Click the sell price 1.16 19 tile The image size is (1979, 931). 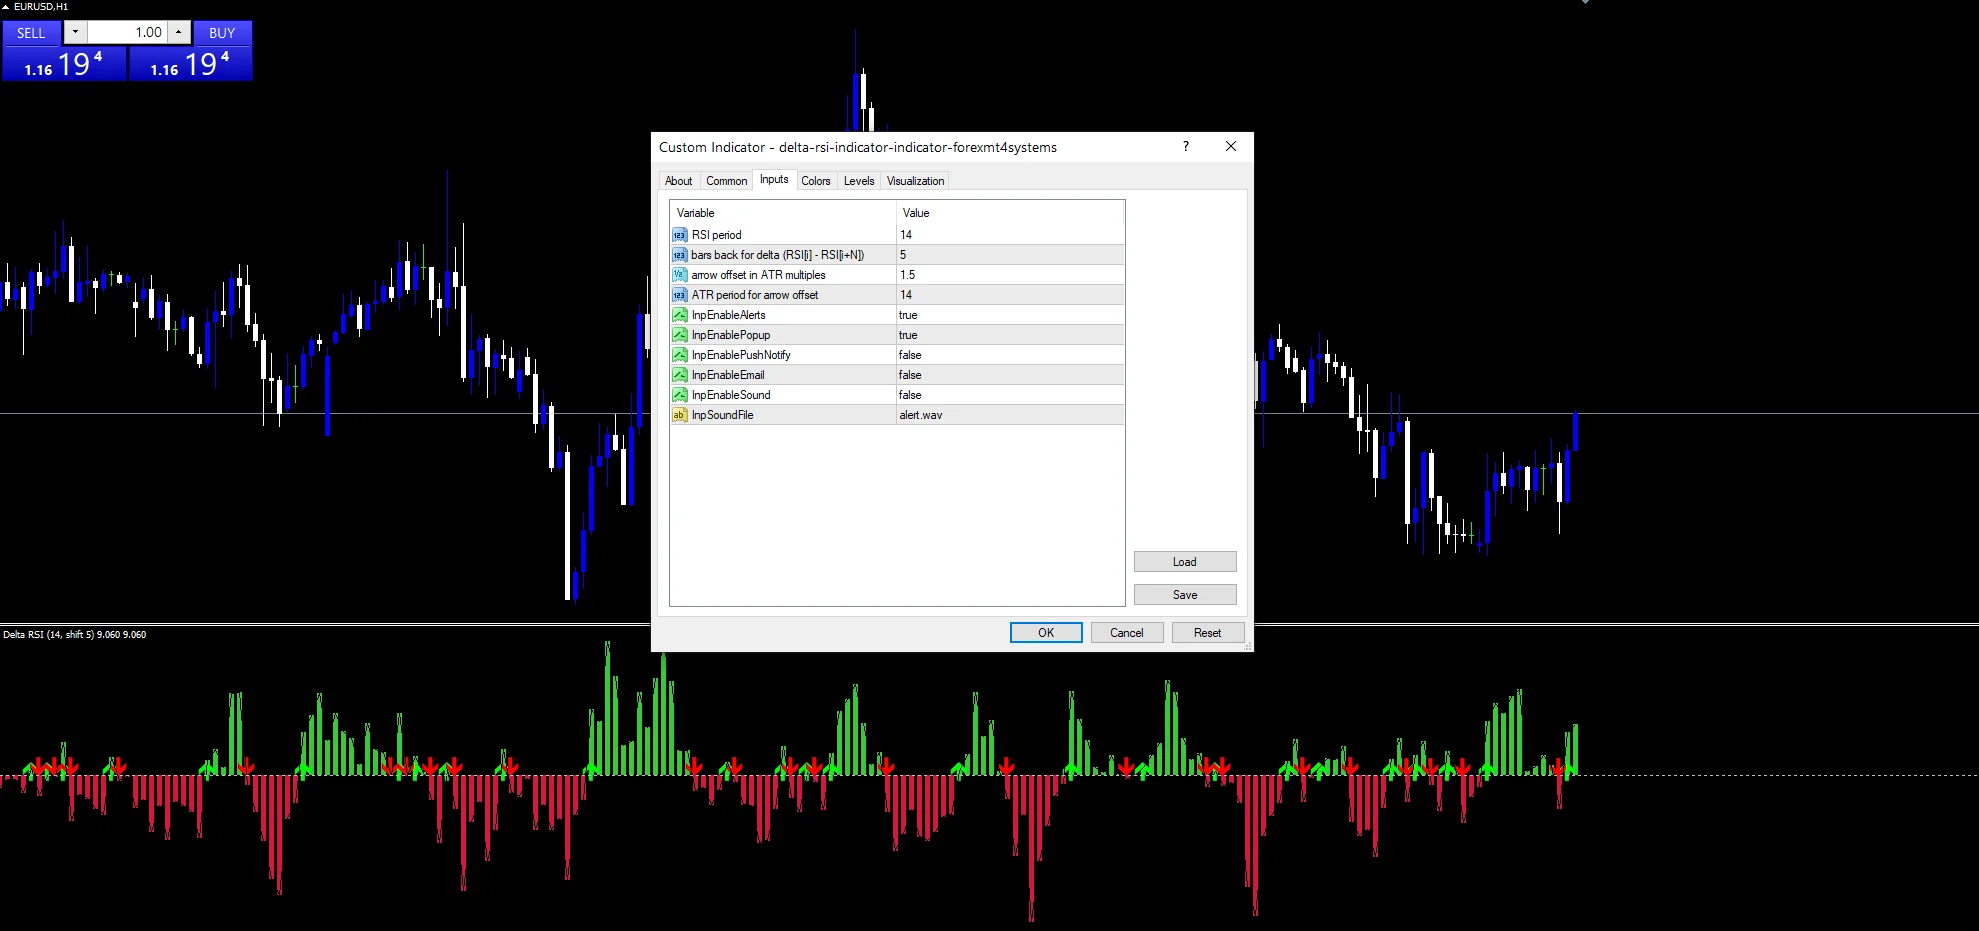coord(64,64)
